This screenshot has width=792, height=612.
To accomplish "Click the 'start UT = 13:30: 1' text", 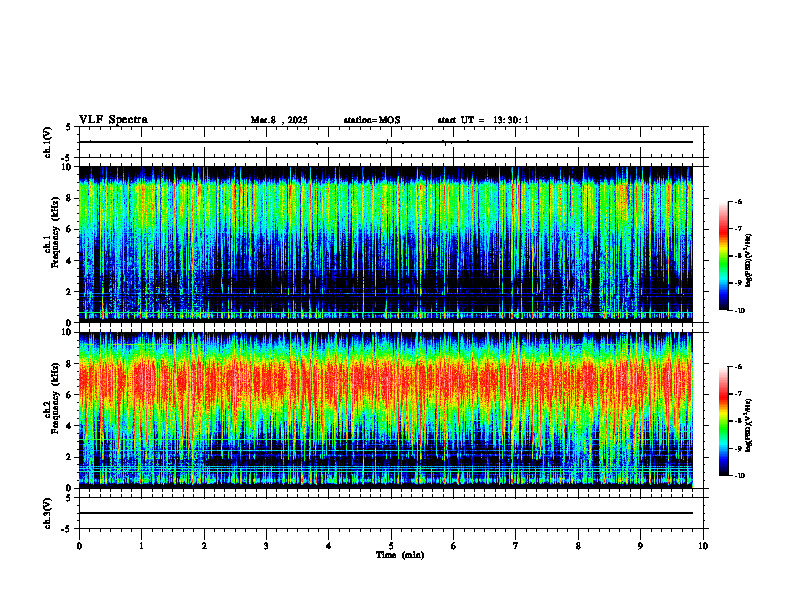I will [483, 120].
